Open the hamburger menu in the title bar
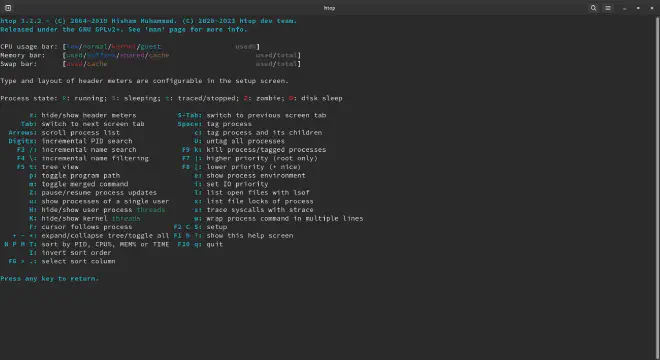Screen dimensions: 660x360 [608, 8]
